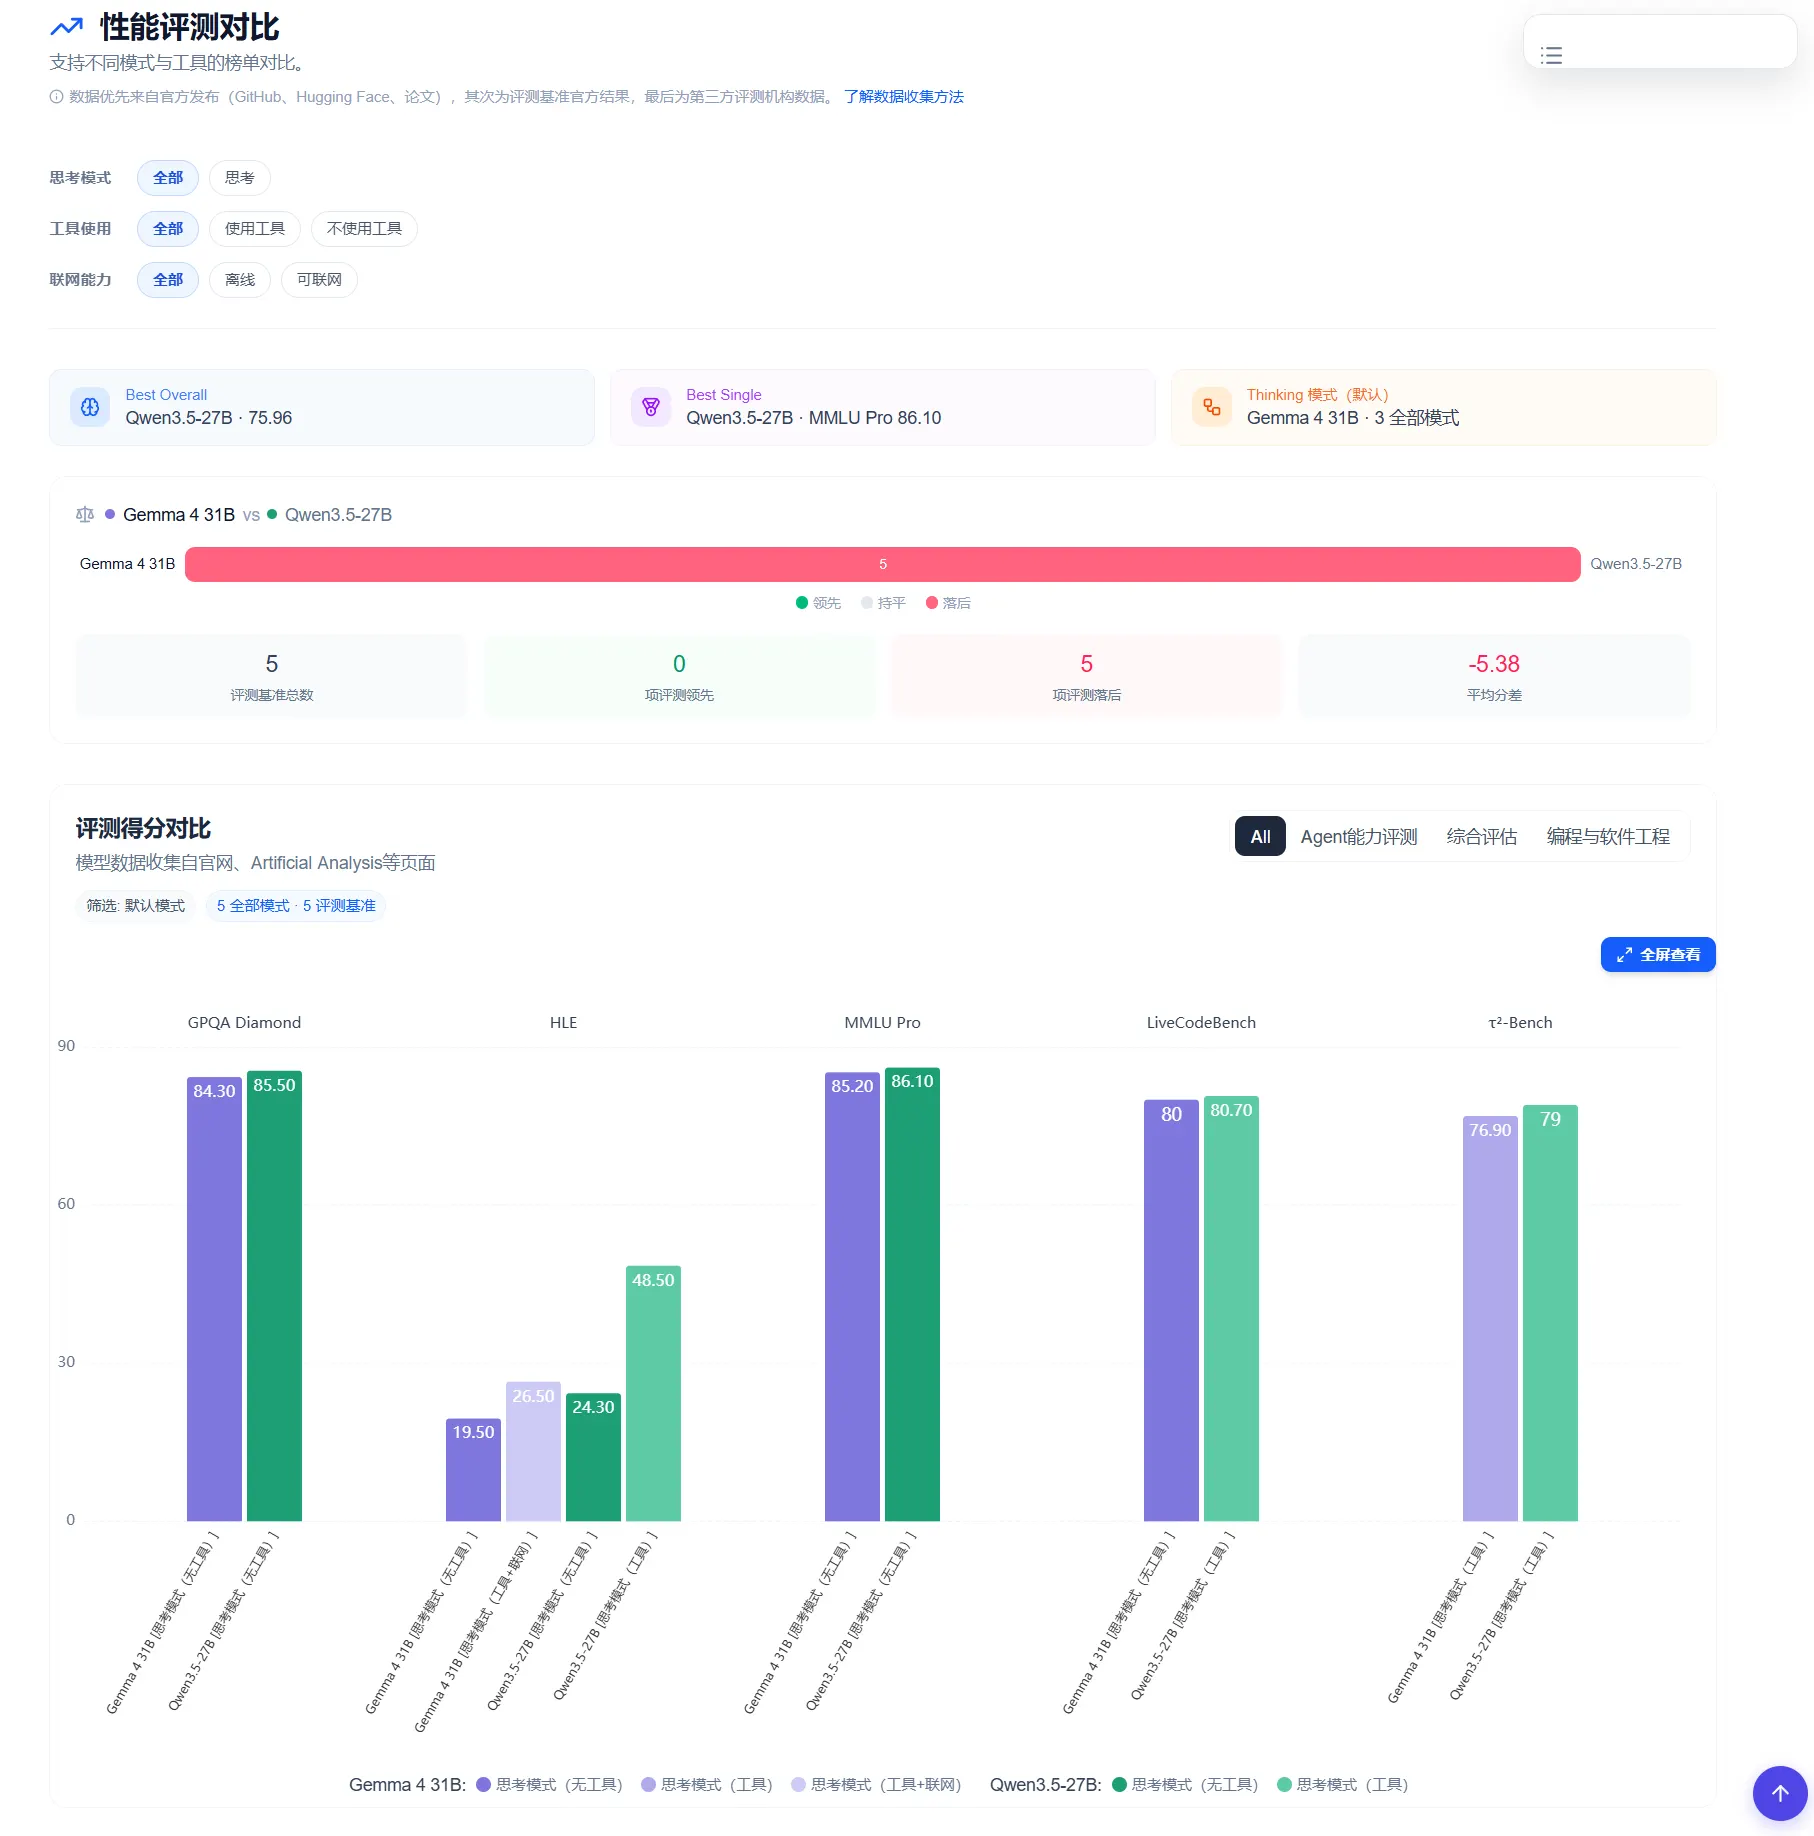Enable the 使用工具 filter chip
This screenshot has width=1814, height=1836.
click(x=254, y=229)
